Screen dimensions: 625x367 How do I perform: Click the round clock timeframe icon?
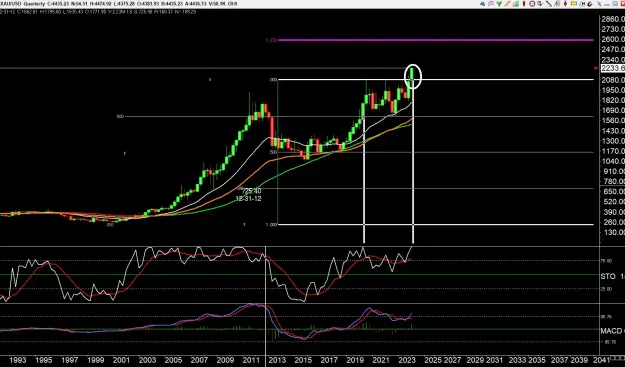pos(532,4)
